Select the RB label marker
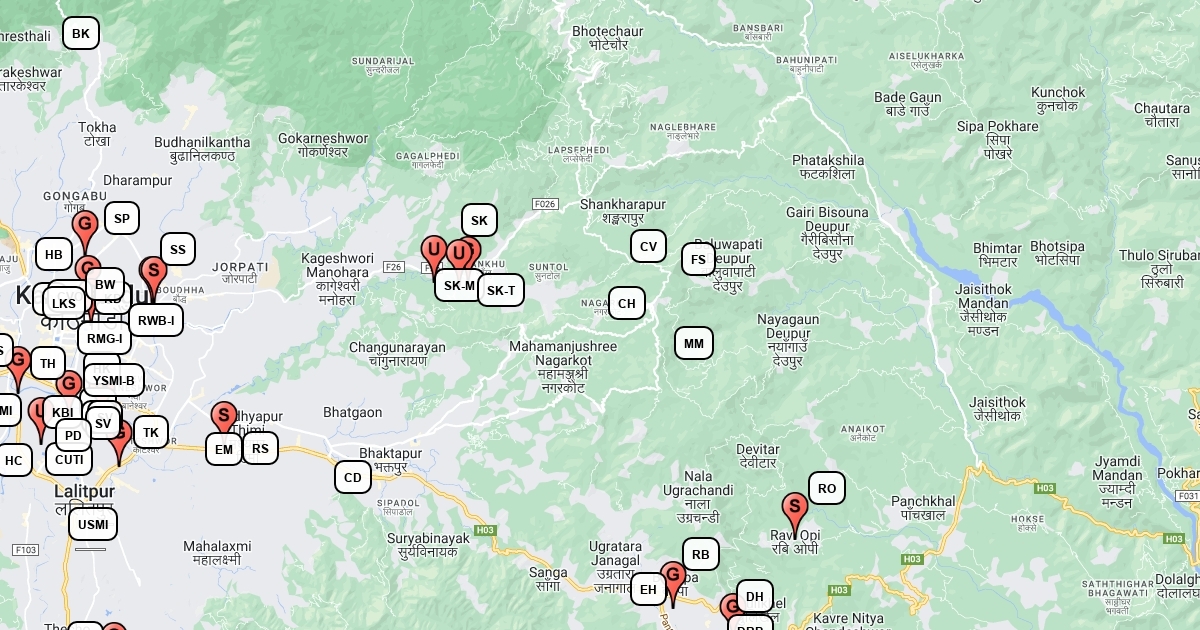This screenshot has width=1200, height=630. [700, 554]
